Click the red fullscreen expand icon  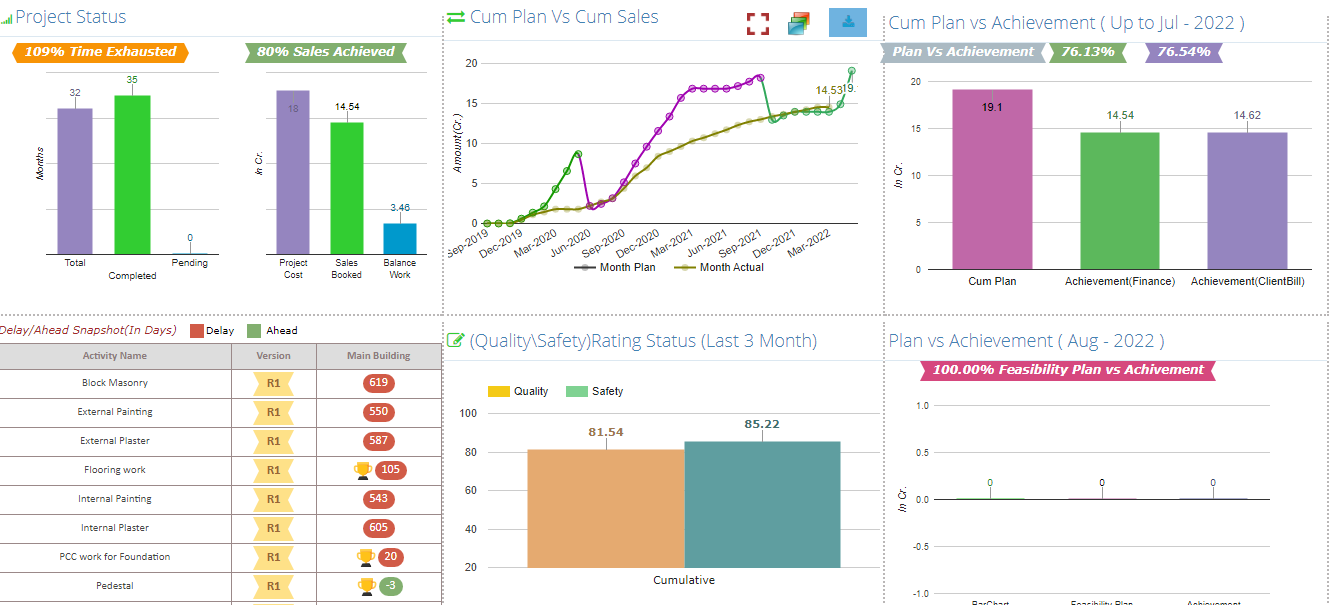coord(758,24)
